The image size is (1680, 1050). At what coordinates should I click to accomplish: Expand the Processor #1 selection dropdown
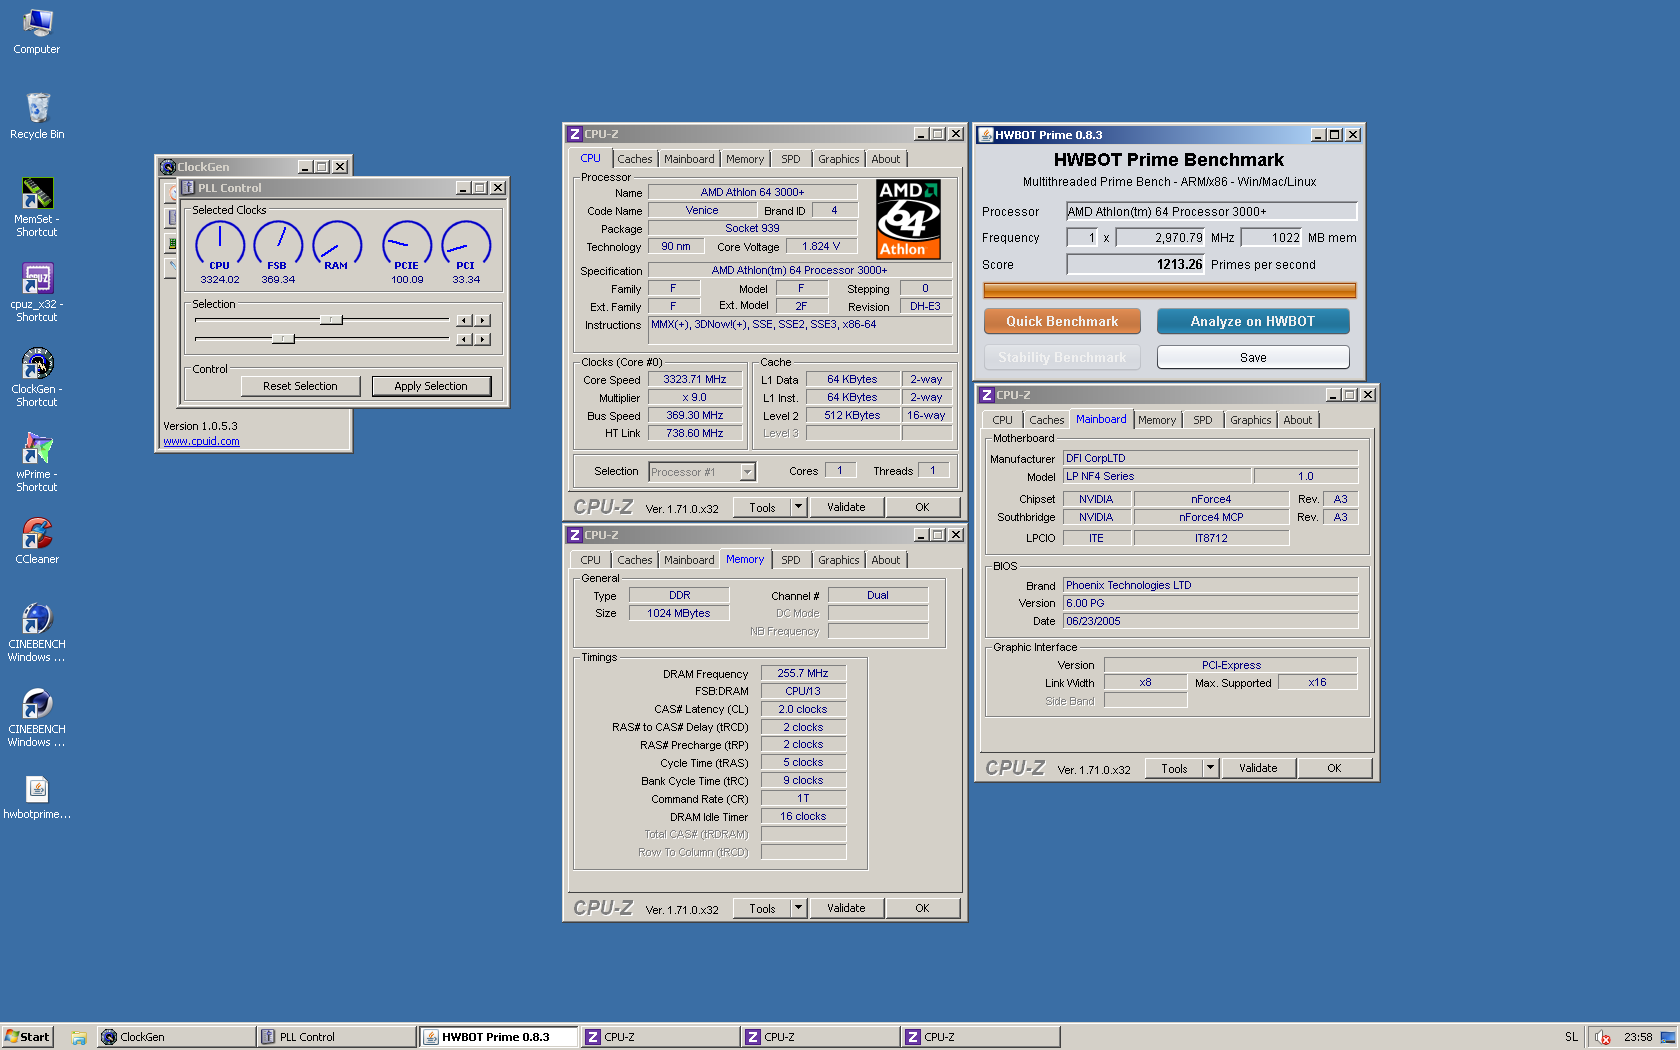coord(747,472)
